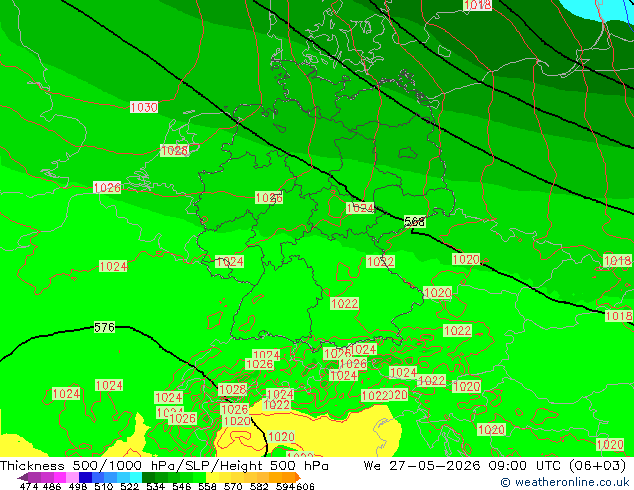The image size is (634, 490).
Task: Select the darkest green swatch above 534
Action: (148, 477)
